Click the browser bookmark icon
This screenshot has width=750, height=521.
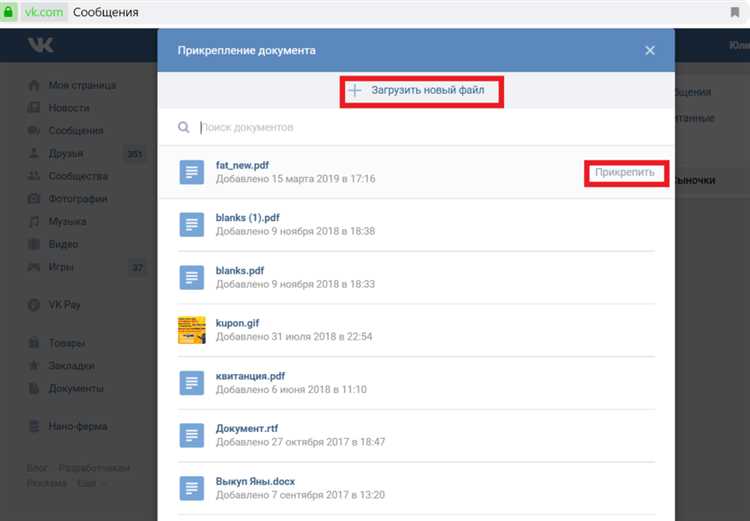(x=734, y=13)
